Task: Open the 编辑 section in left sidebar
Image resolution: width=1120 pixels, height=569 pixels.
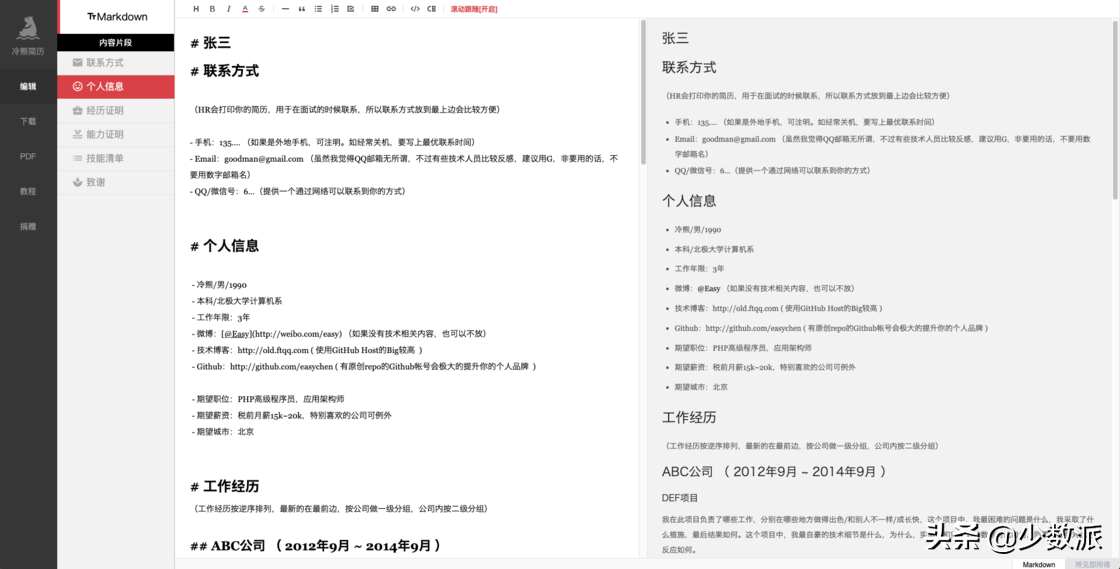Action: [x=28, y=86]
